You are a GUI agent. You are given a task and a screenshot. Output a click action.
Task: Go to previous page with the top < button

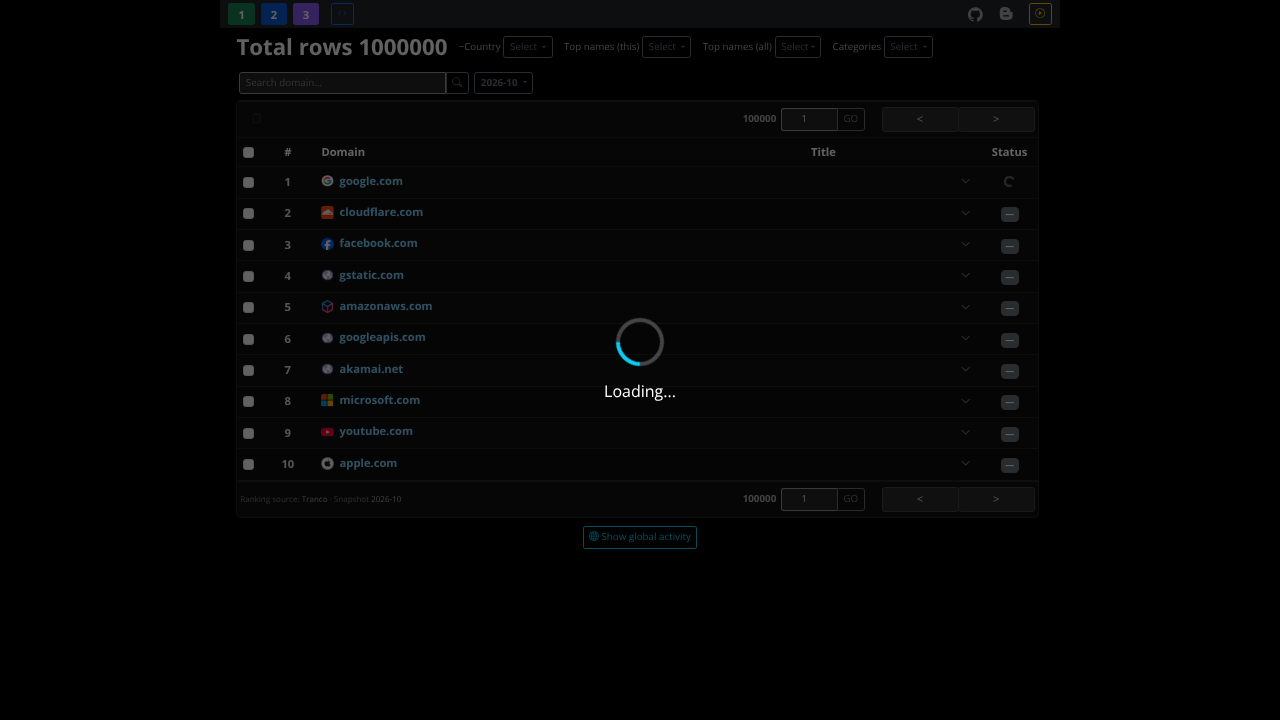pos(920,119)
